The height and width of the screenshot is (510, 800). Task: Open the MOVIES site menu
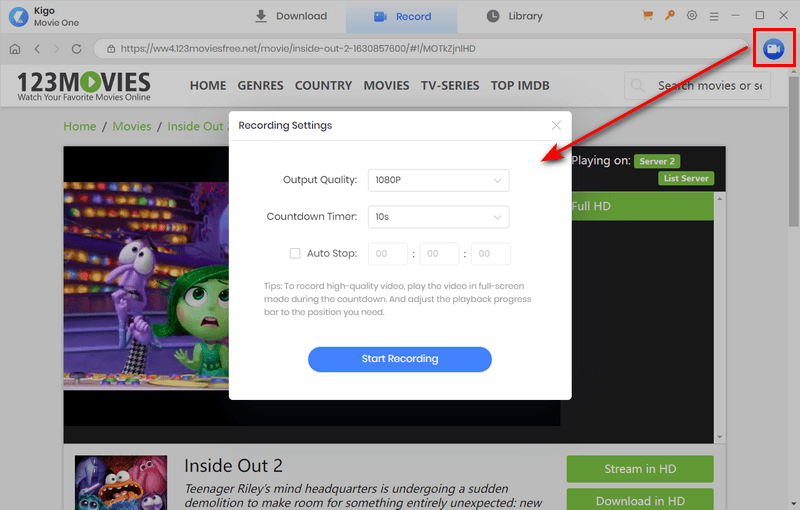click(x=386, y=86)
